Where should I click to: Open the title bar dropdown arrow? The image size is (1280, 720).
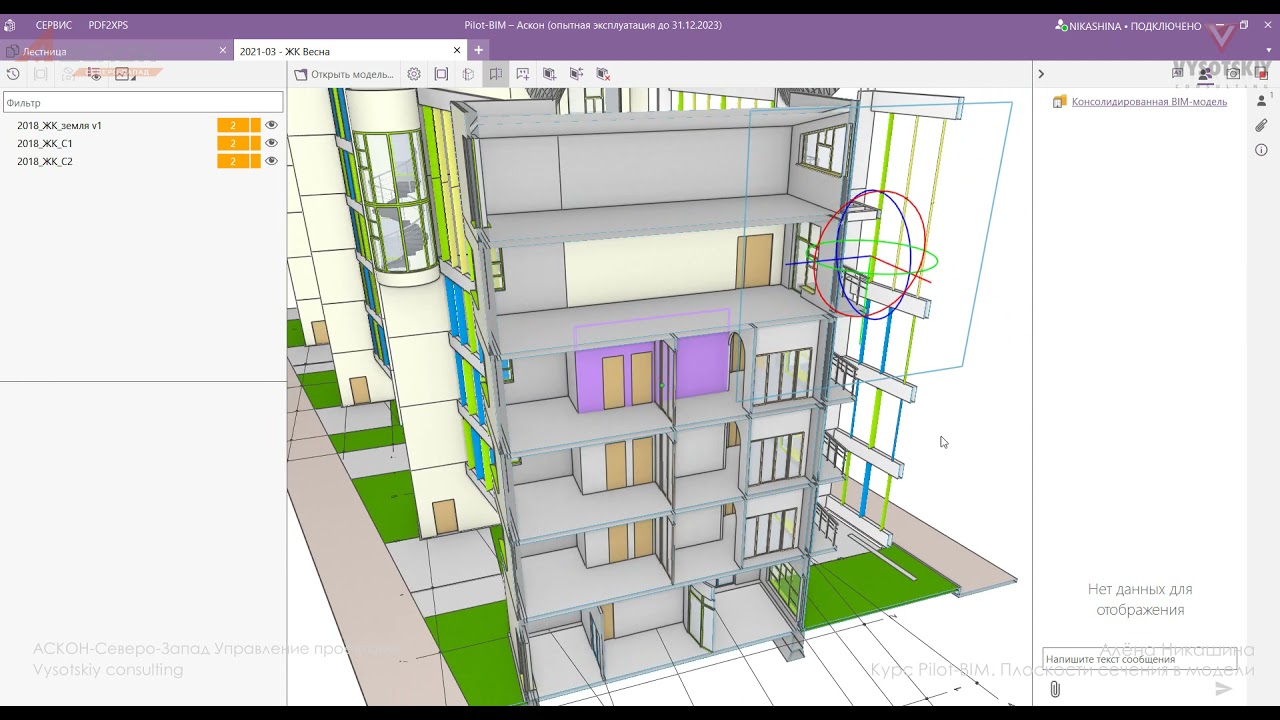click(1268, 50)
